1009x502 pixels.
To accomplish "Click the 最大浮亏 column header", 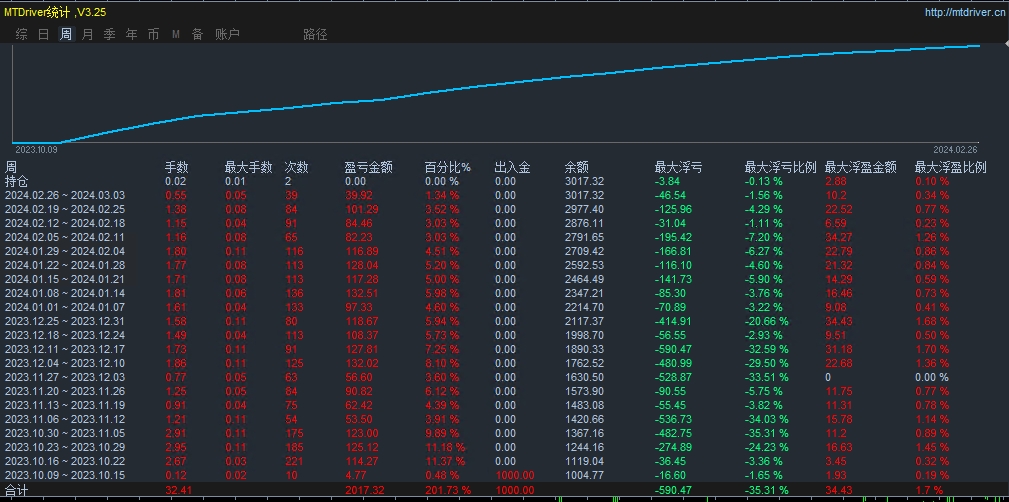I will click(678, 167).
